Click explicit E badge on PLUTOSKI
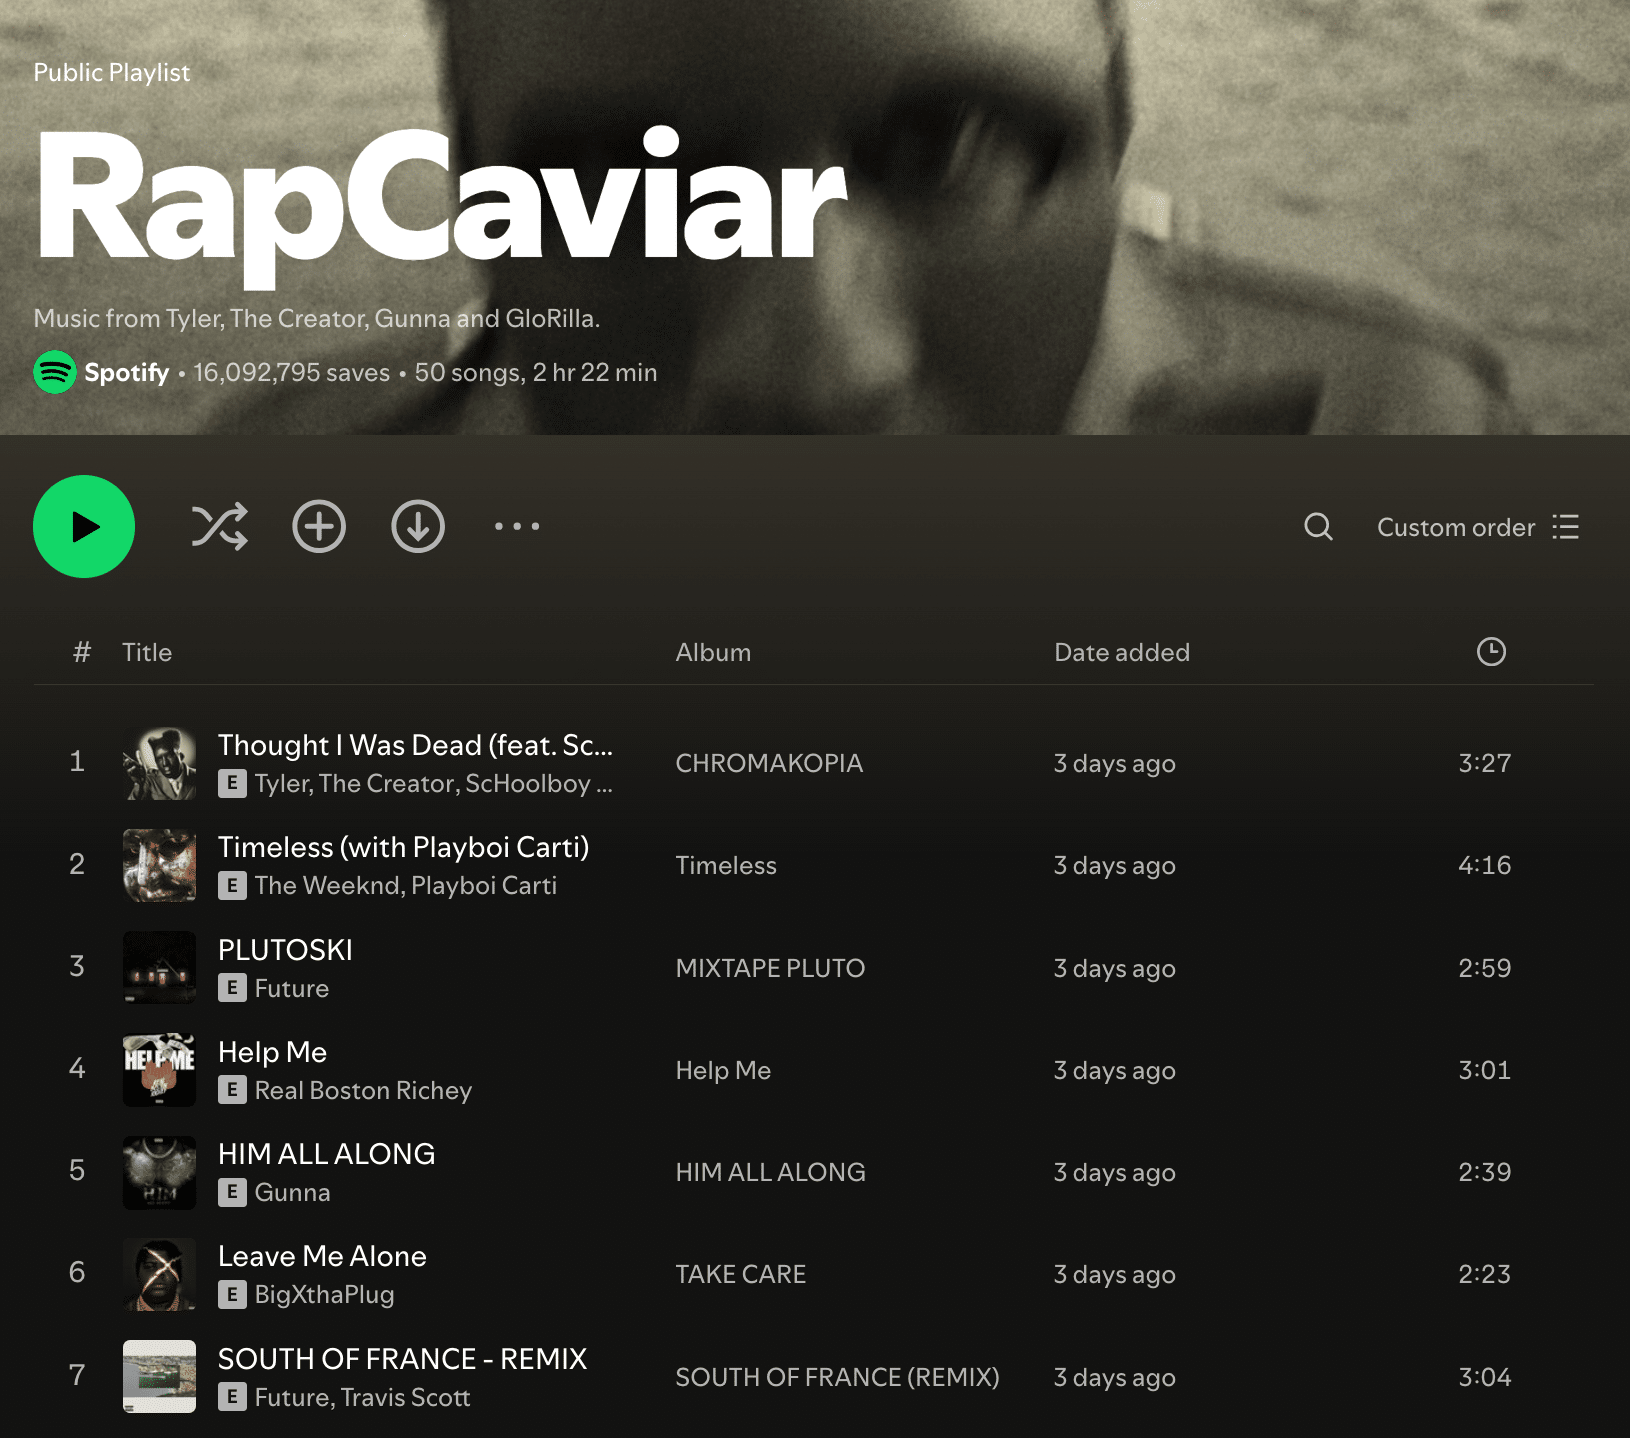The height and width of the screenshot is (1438, 1630). click(x=232, y=988)
